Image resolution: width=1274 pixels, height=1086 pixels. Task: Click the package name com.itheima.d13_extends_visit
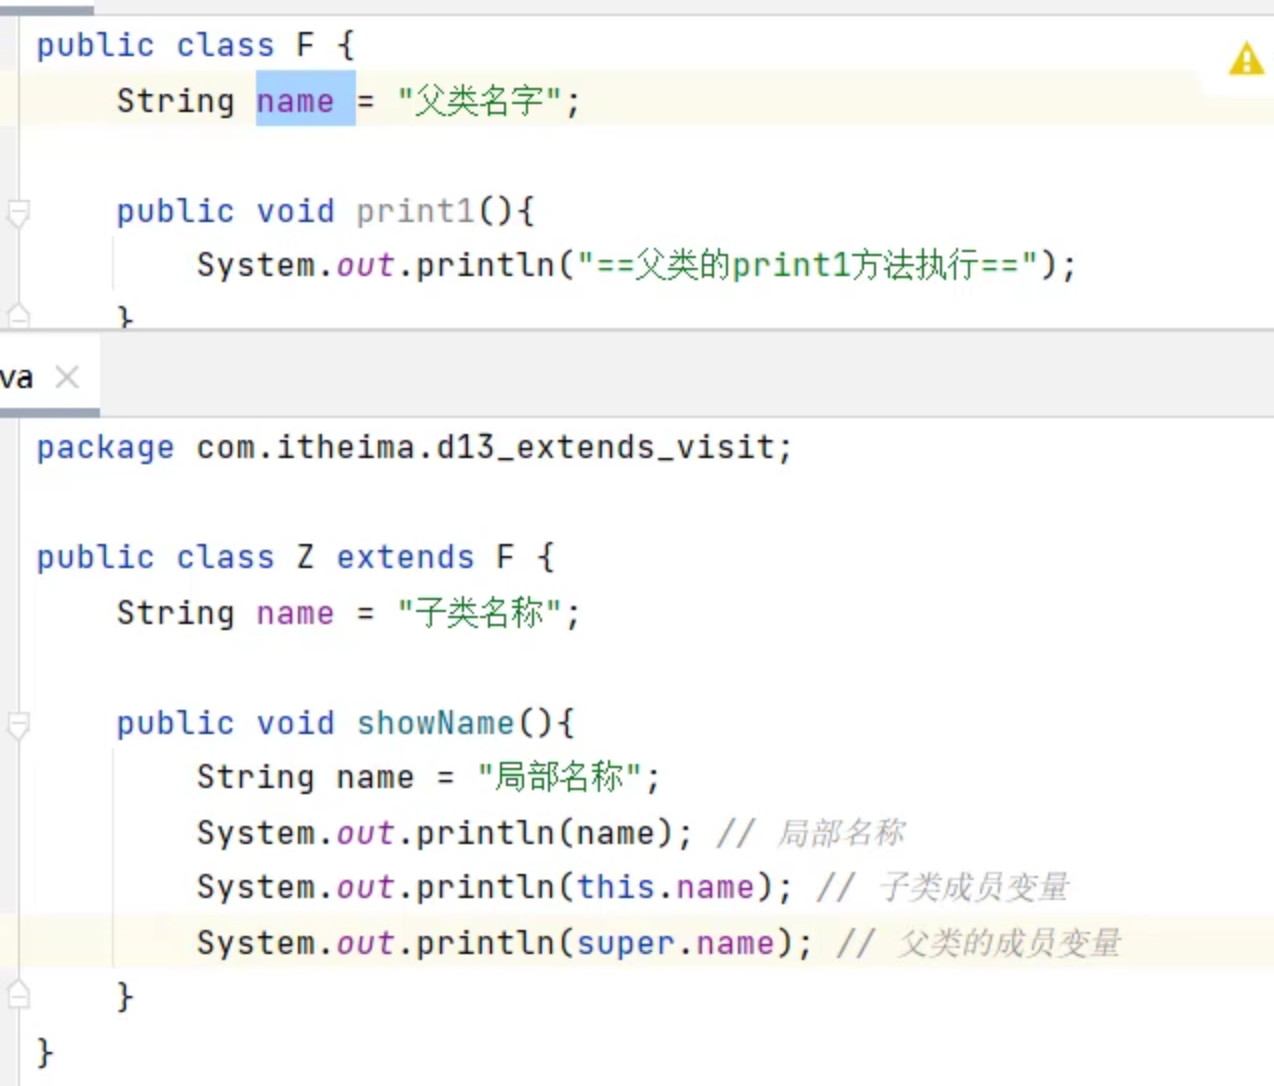485,447
